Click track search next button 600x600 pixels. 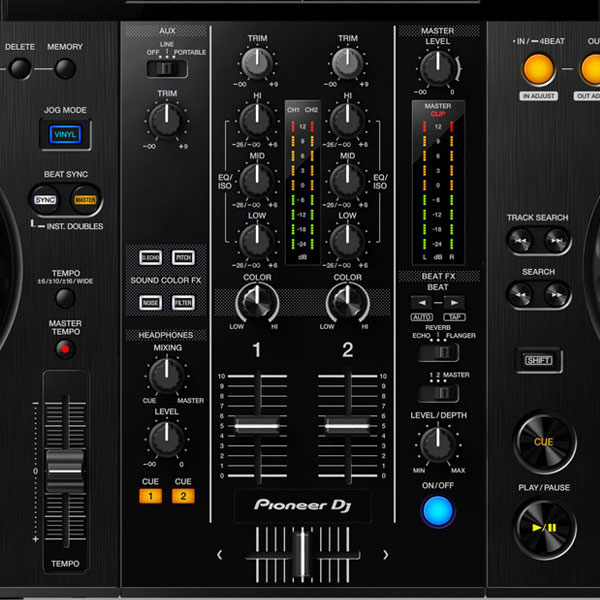point(556,240)
